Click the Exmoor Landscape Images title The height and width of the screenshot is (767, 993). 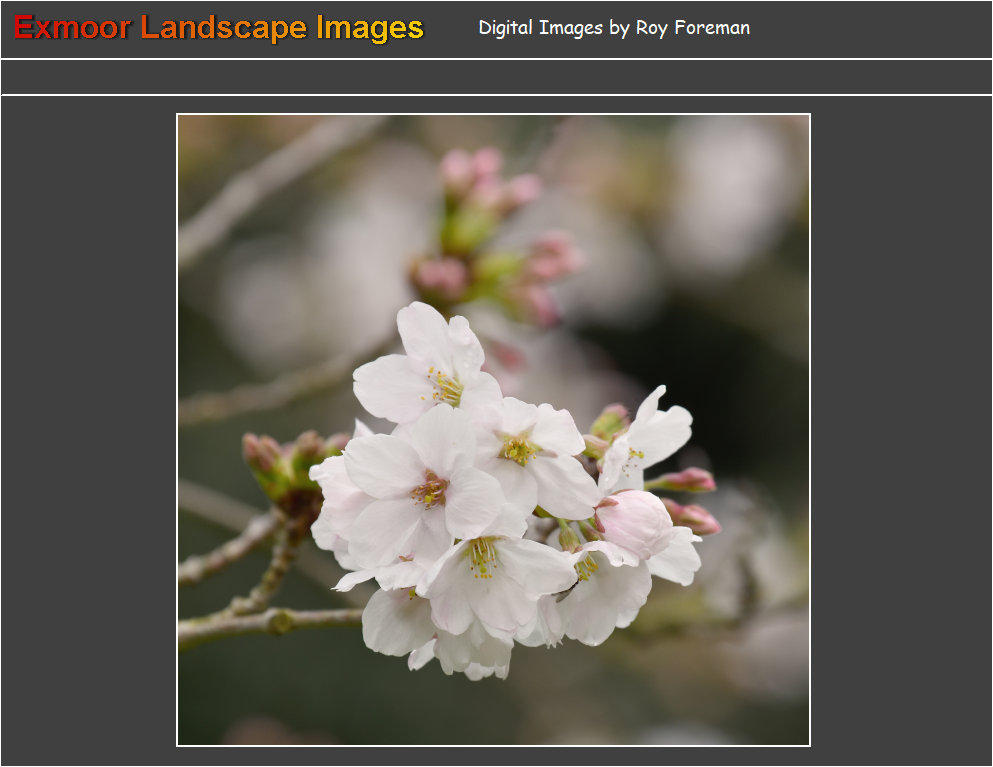pos(219,28)
